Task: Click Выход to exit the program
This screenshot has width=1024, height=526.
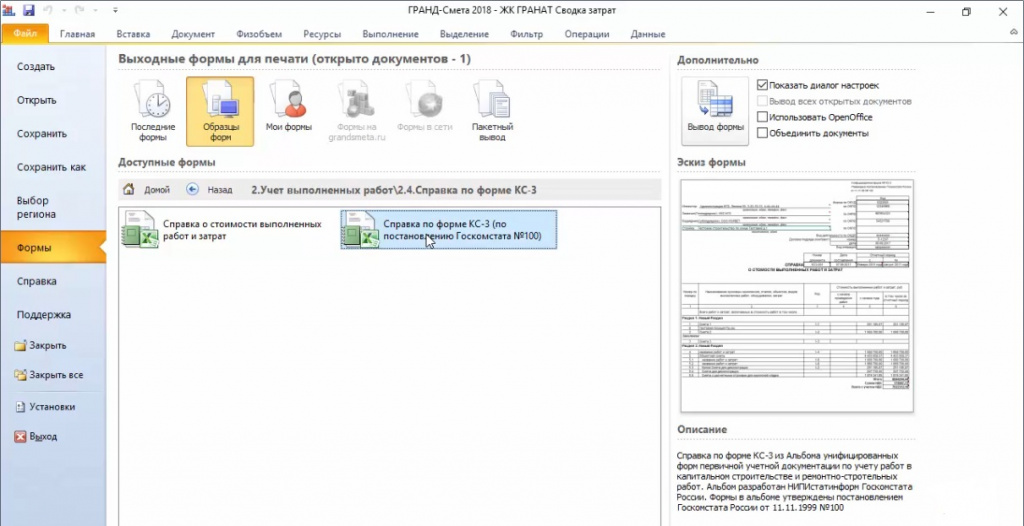Action: (x=36, y=436)
